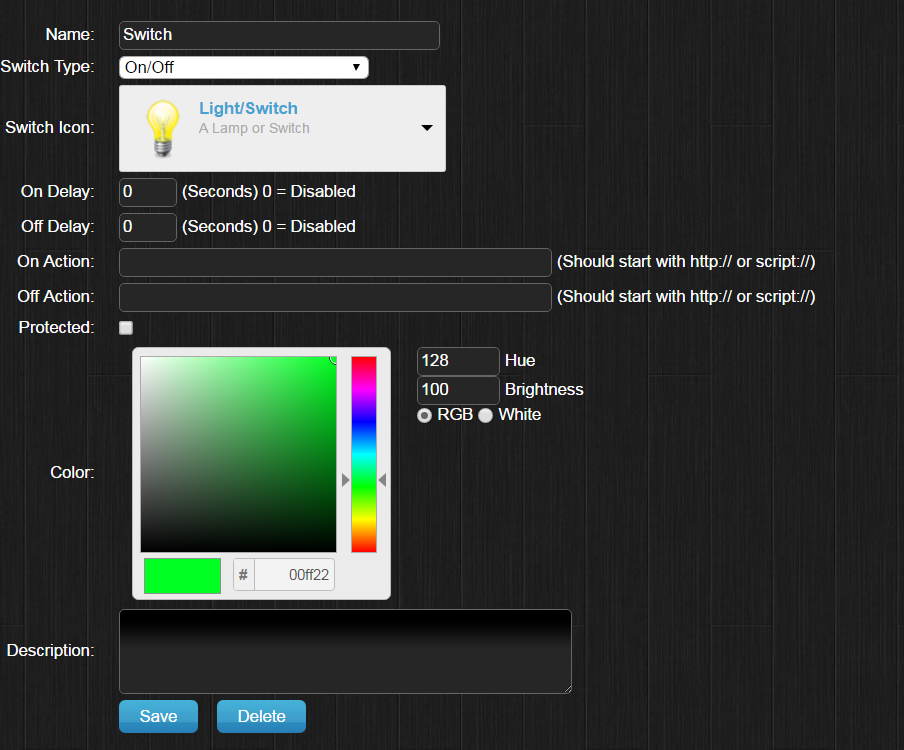Open the Switch Type dropdown
Screen dimensions: 904x750
[243, 68]
